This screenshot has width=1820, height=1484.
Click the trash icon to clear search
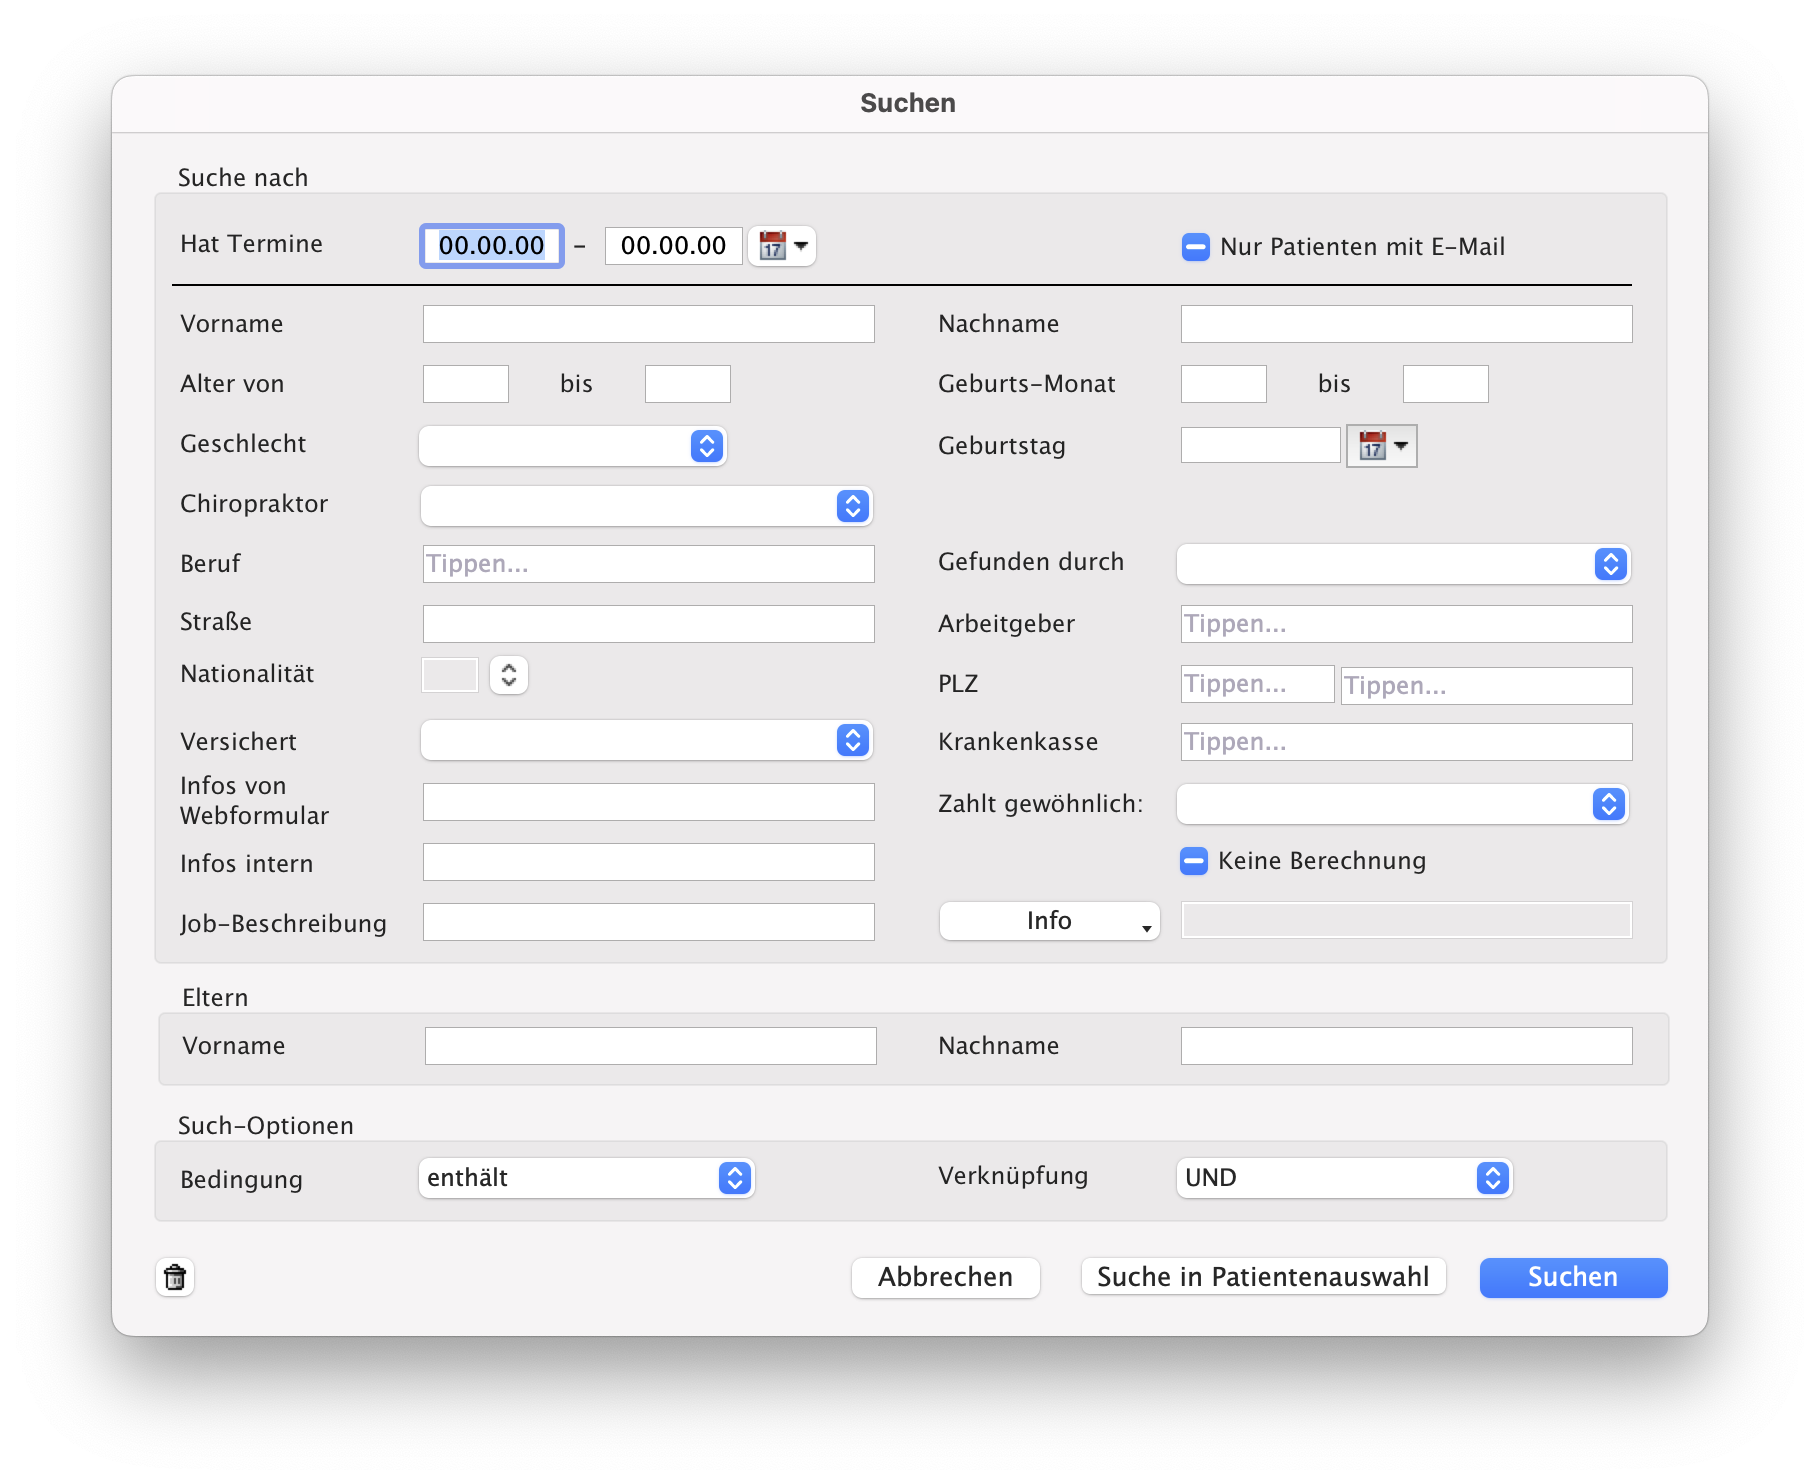pyautogui.click(x=175, y=1277)
